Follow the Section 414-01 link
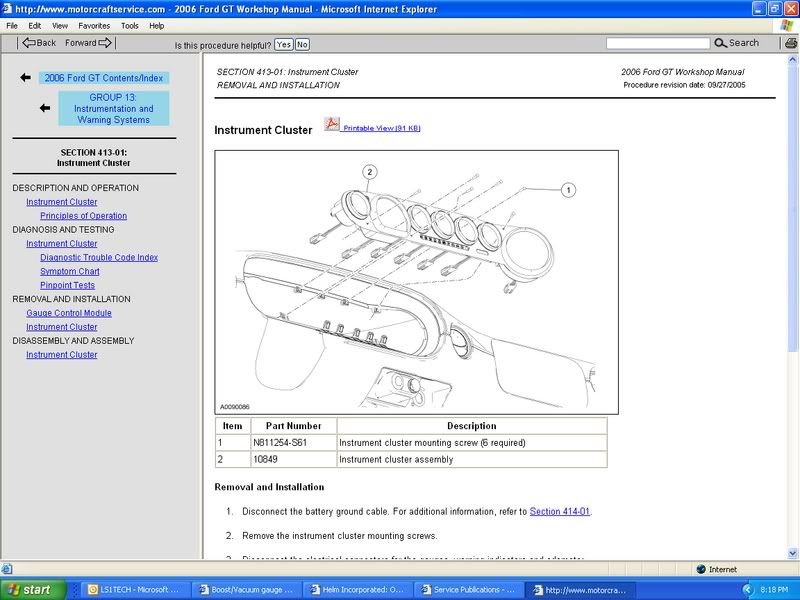 point(560,511)
